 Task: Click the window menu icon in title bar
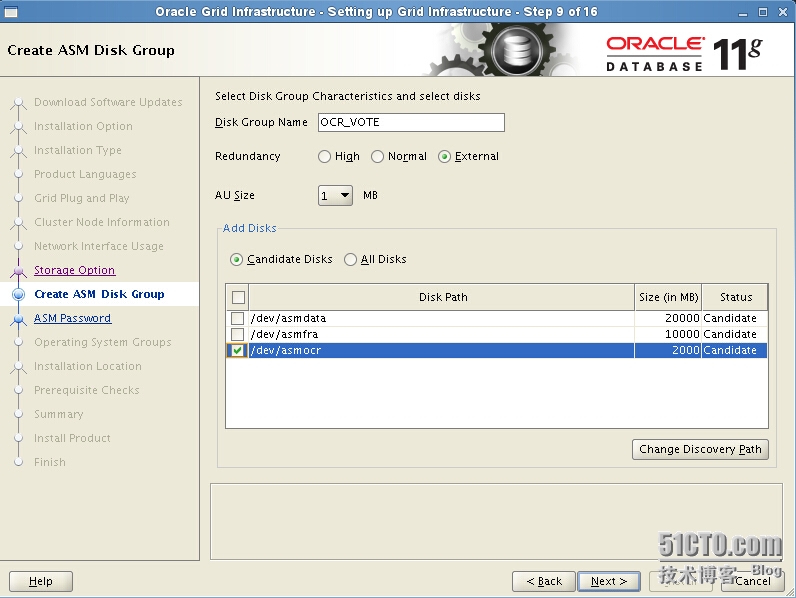(x=11, y=12)
